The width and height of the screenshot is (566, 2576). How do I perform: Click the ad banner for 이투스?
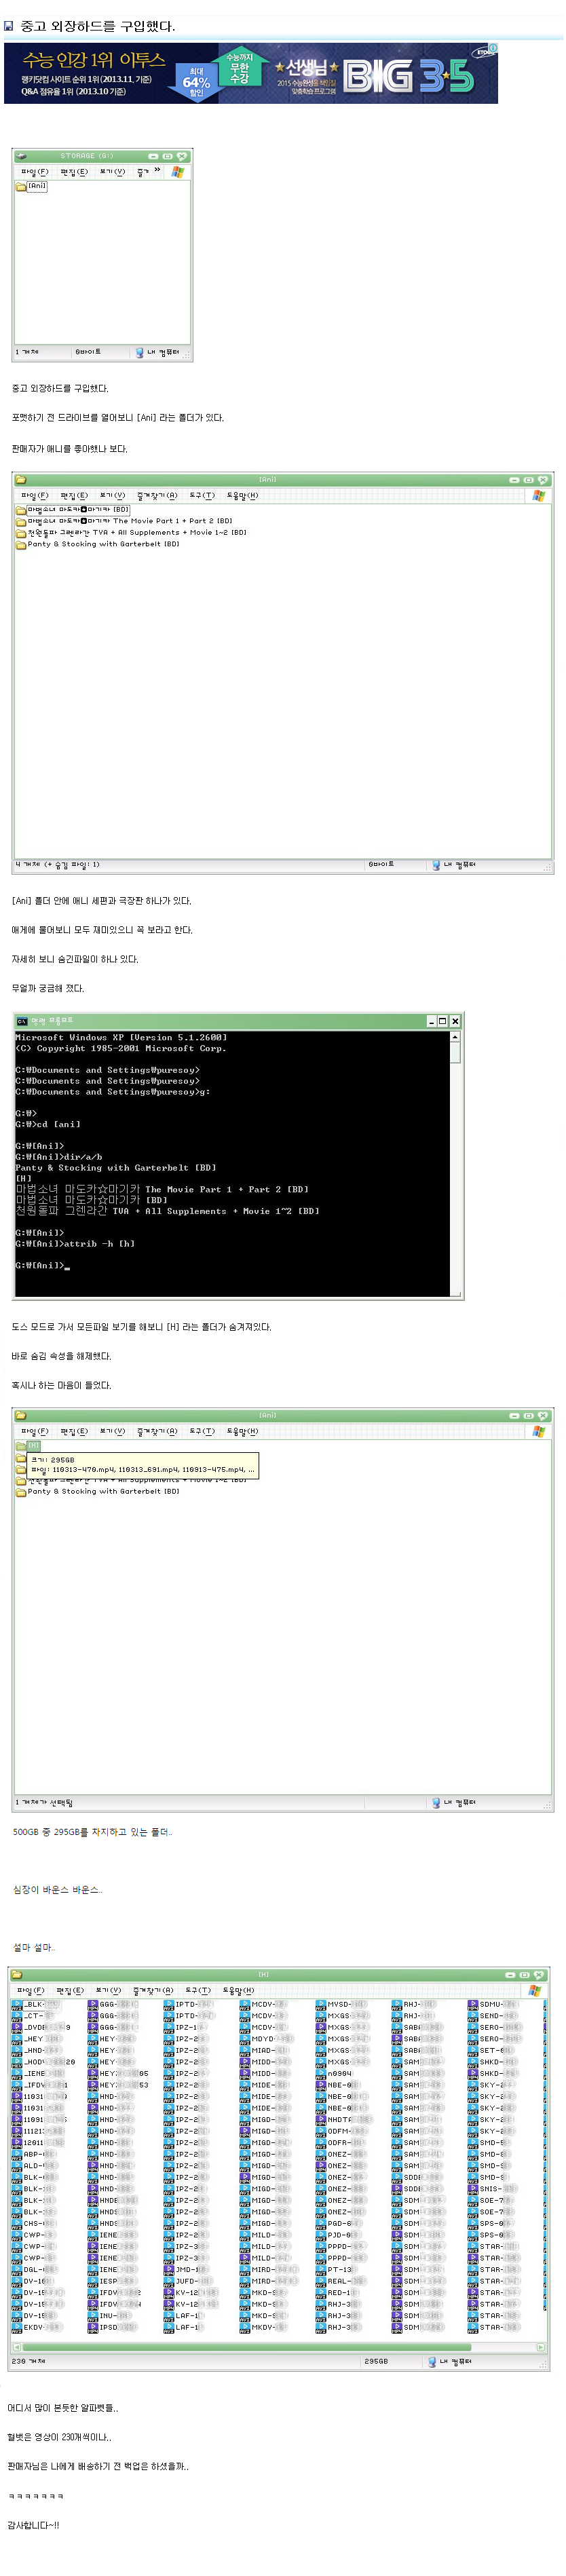(250, 73)
